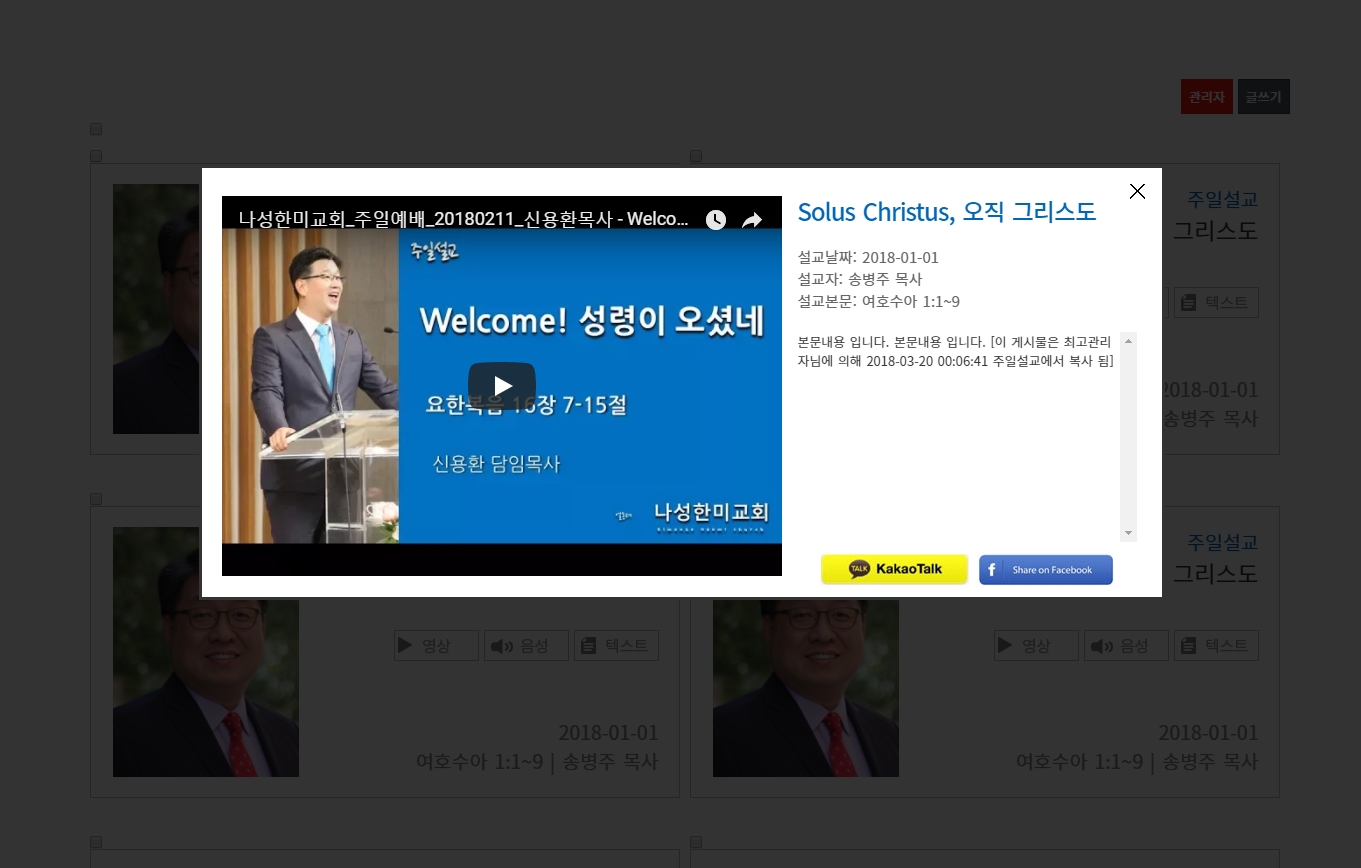Click the 관리자 admin button

click(x=1206, y=97)
